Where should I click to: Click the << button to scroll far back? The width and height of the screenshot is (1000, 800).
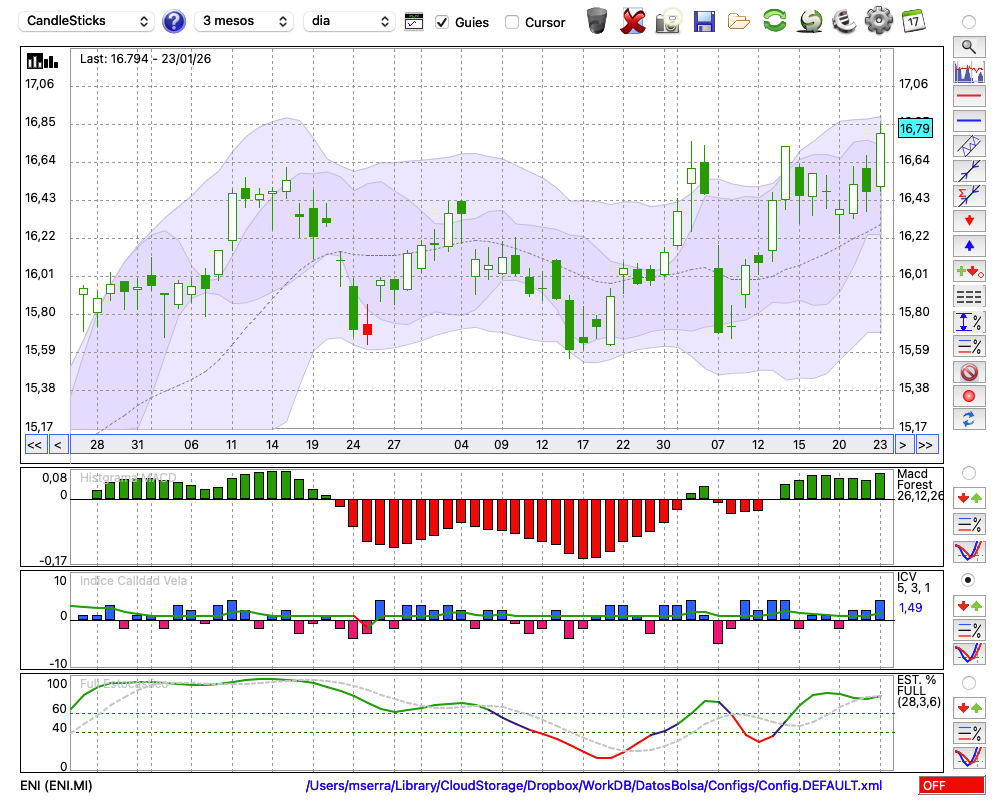click(34, 445)
